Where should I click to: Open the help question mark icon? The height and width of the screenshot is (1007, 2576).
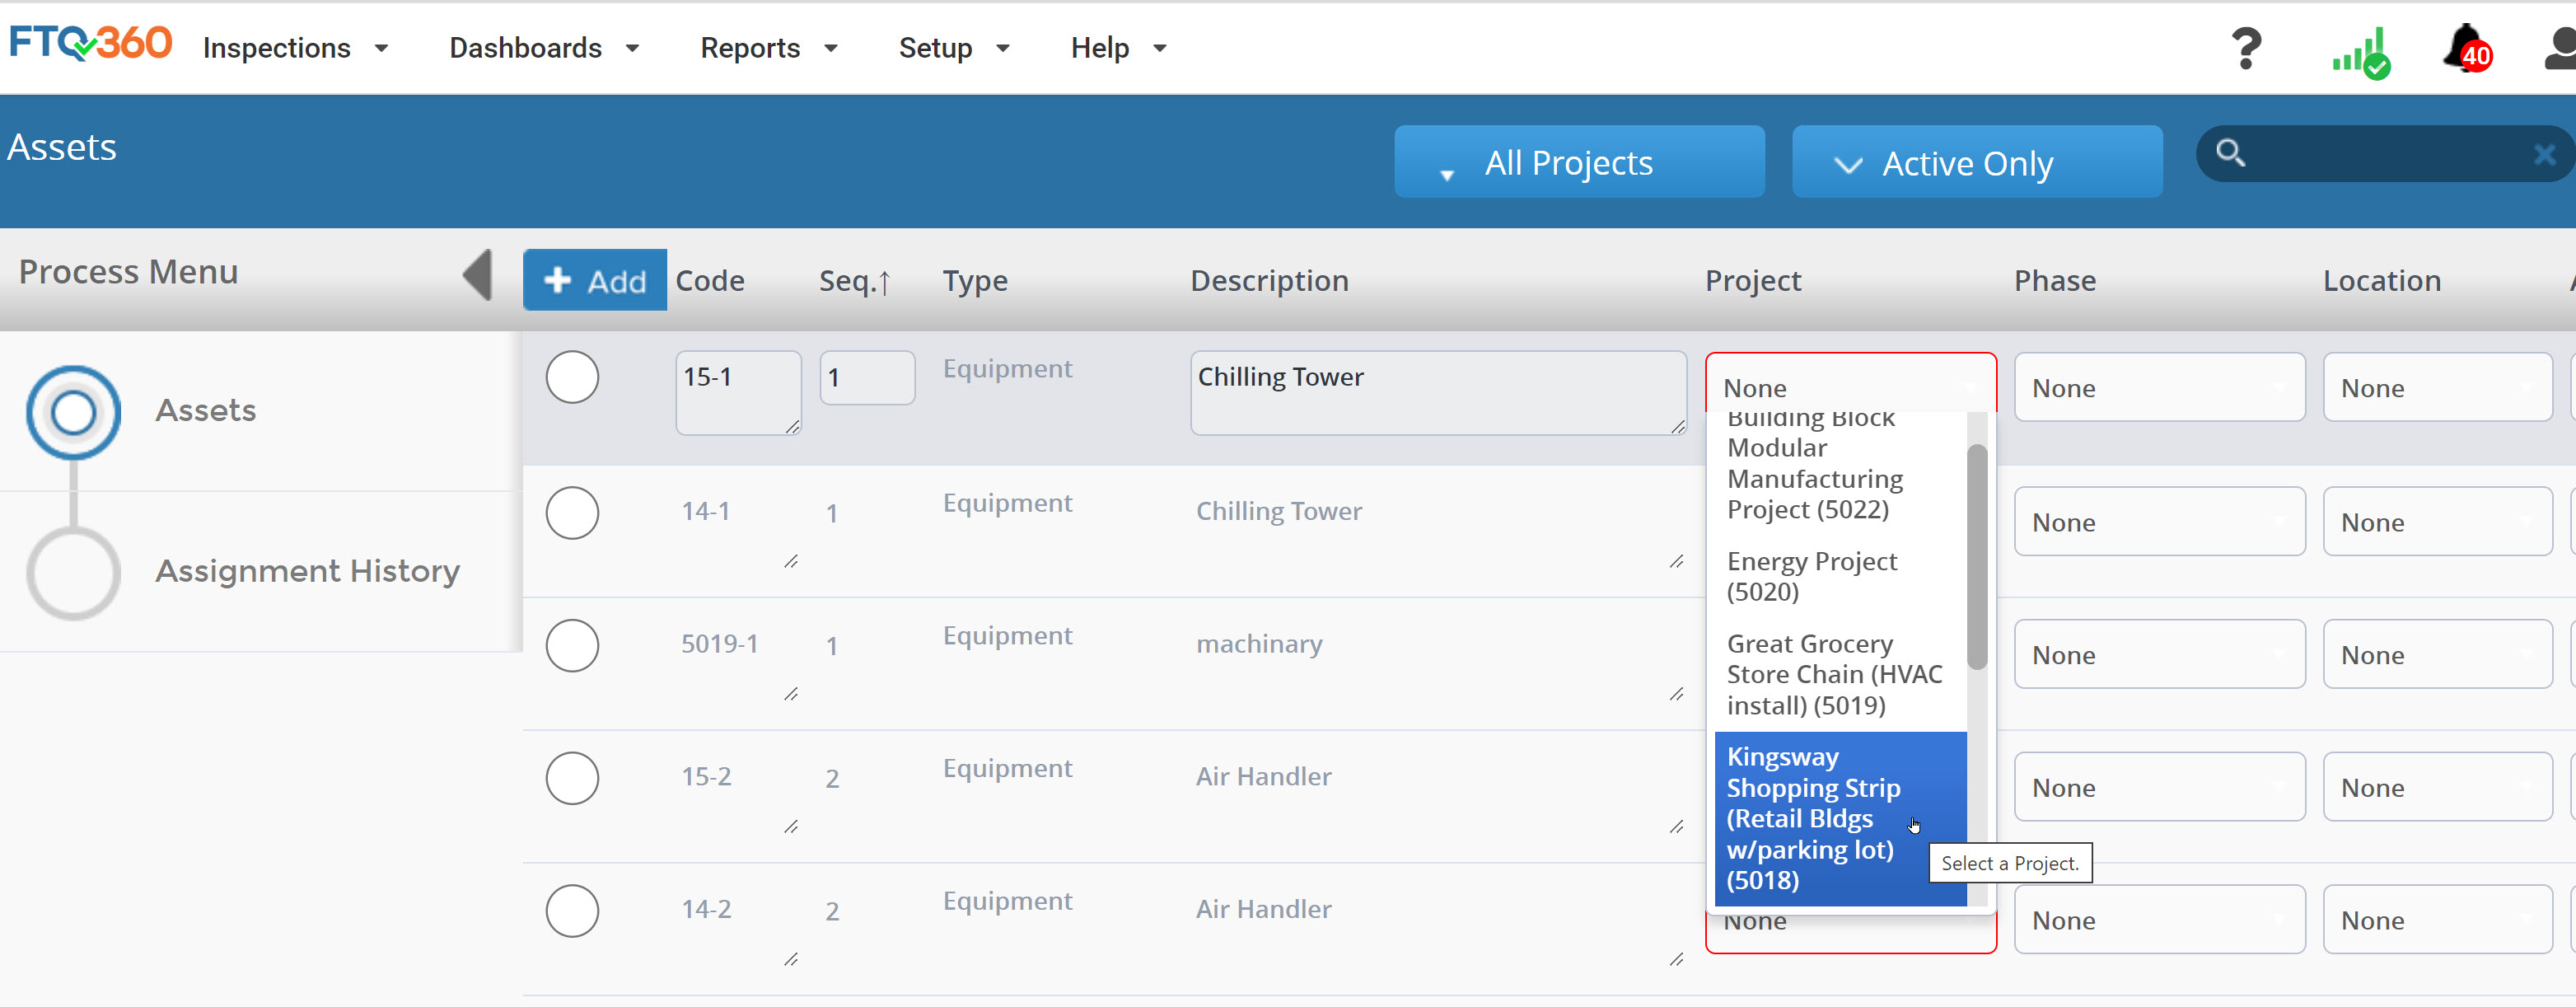2246,48
